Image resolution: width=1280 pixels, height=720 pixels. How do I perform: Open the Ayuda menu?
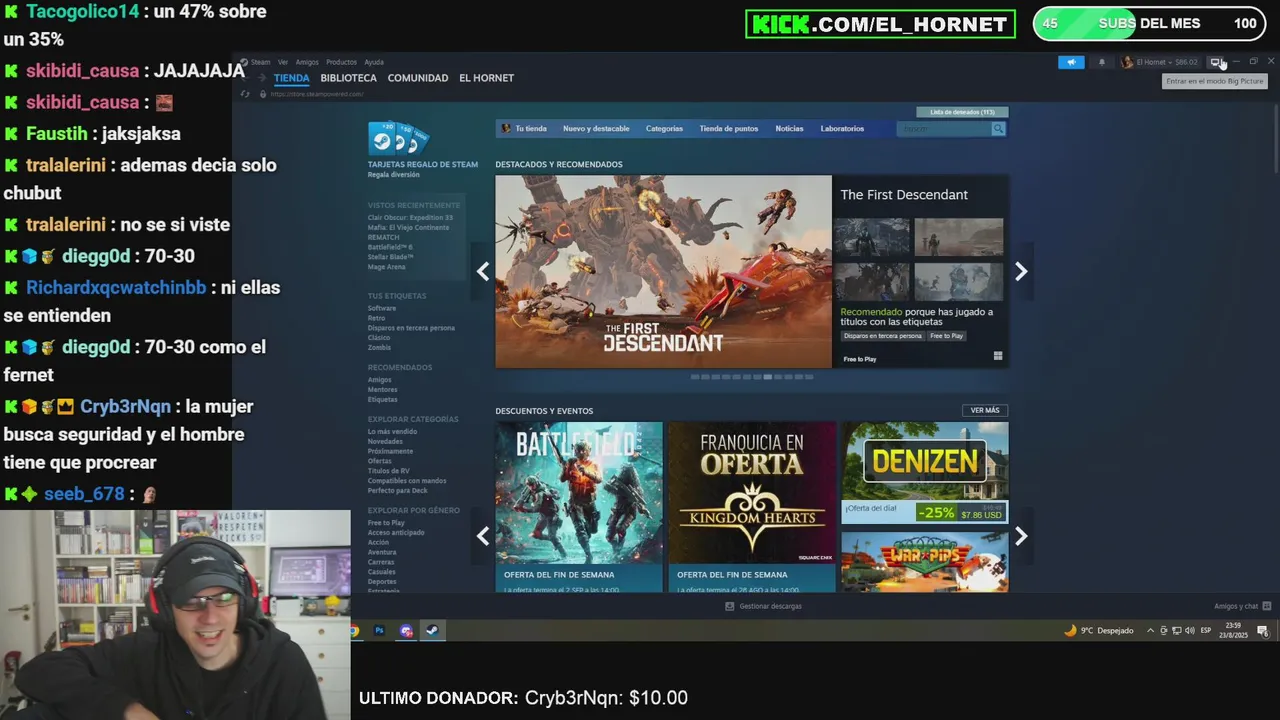coord(374,62)
